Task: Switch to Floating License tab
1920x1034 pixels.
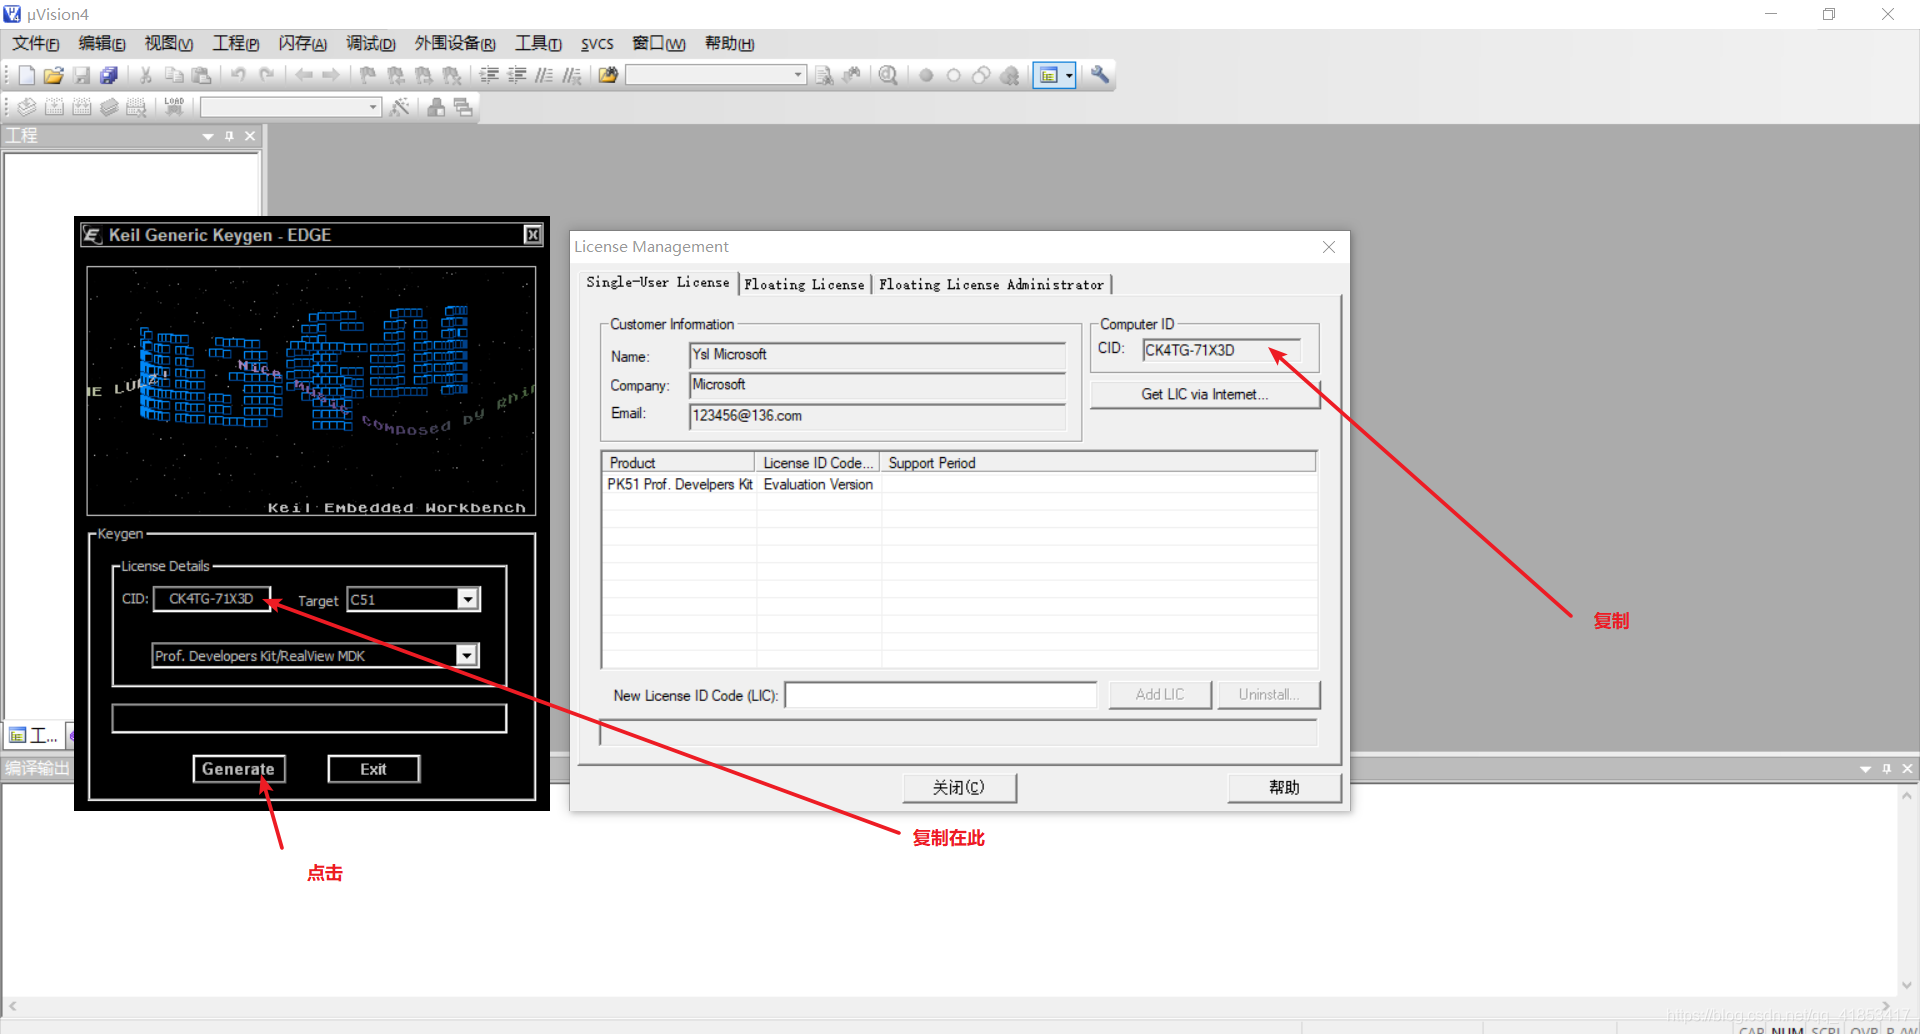Action: (x=804, y=285)
